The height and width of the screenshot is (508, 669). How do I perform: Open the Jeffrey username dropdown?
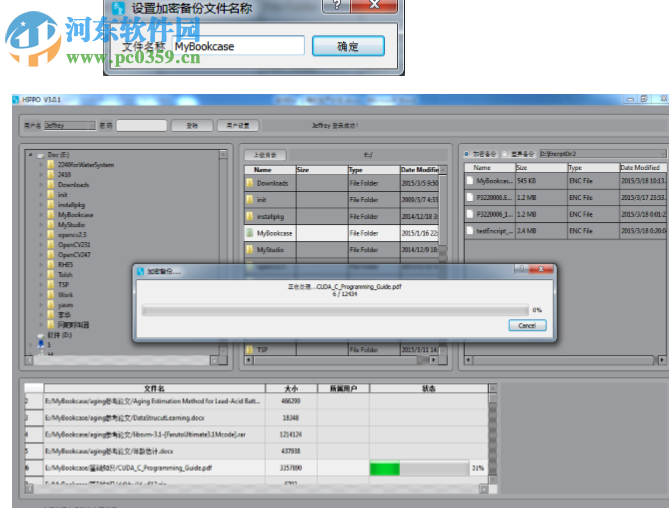(x=70, y=125)
